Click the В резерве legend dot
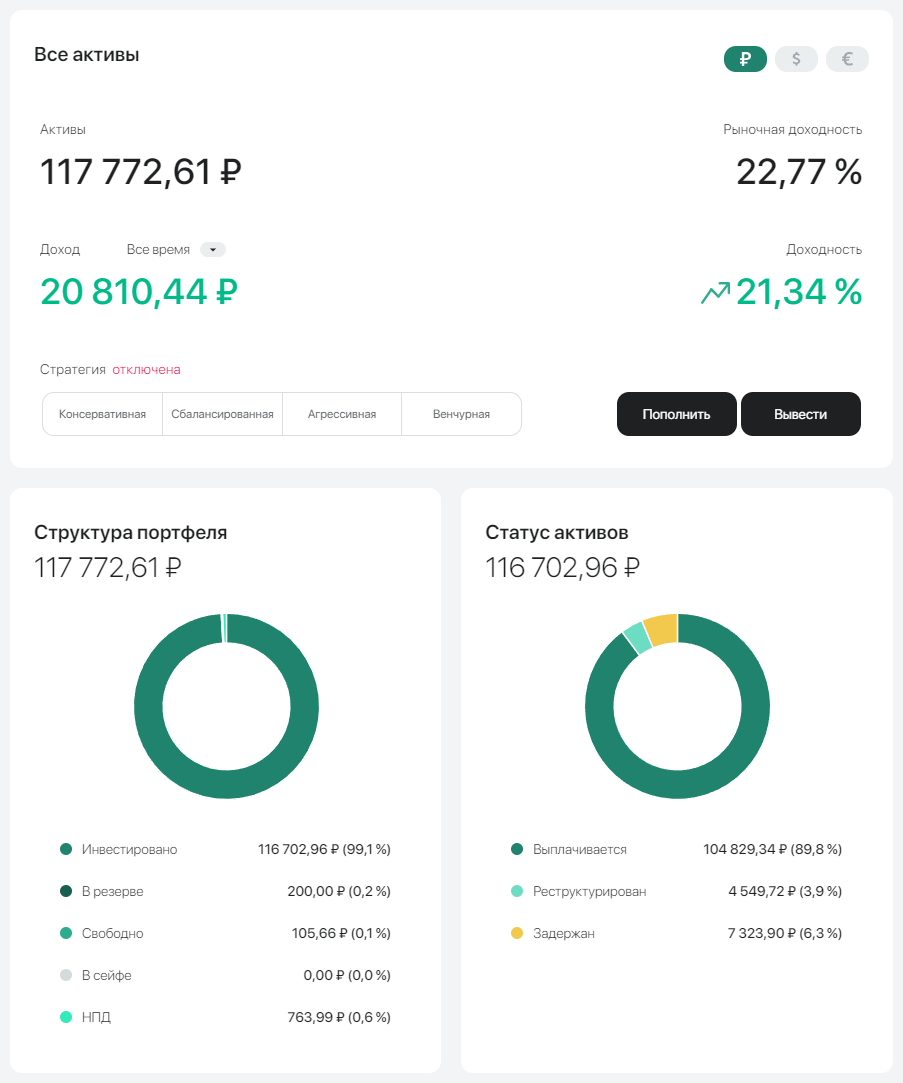The image size is (903, 1083). [x=66, y=892]
